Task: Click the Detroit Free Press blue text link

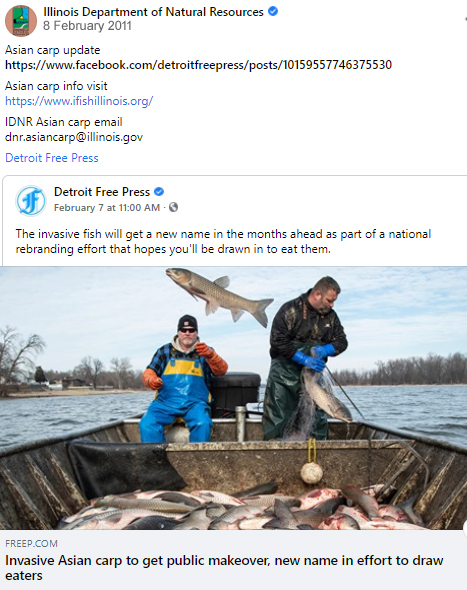Action: click(52, 158)
